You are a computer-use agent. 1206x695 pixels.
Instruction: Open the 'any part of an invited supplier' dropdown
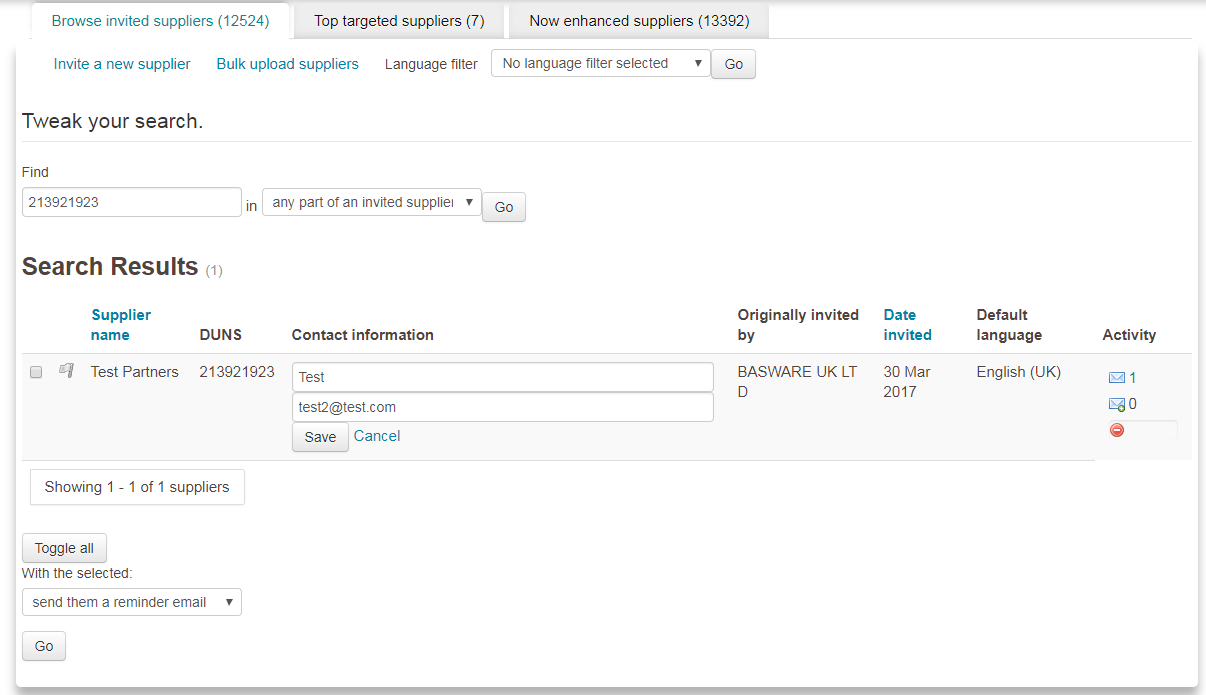(x=371, y=201)
